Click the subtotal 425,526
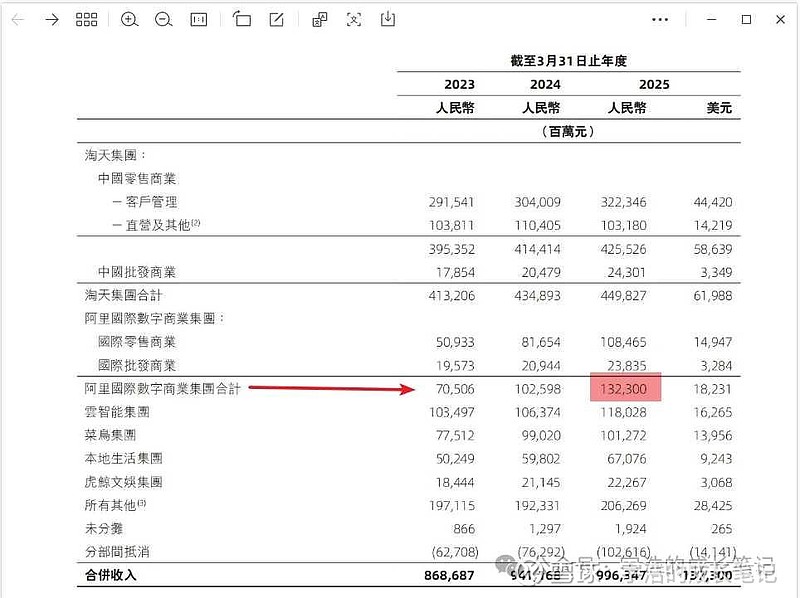 click(623, 249)
